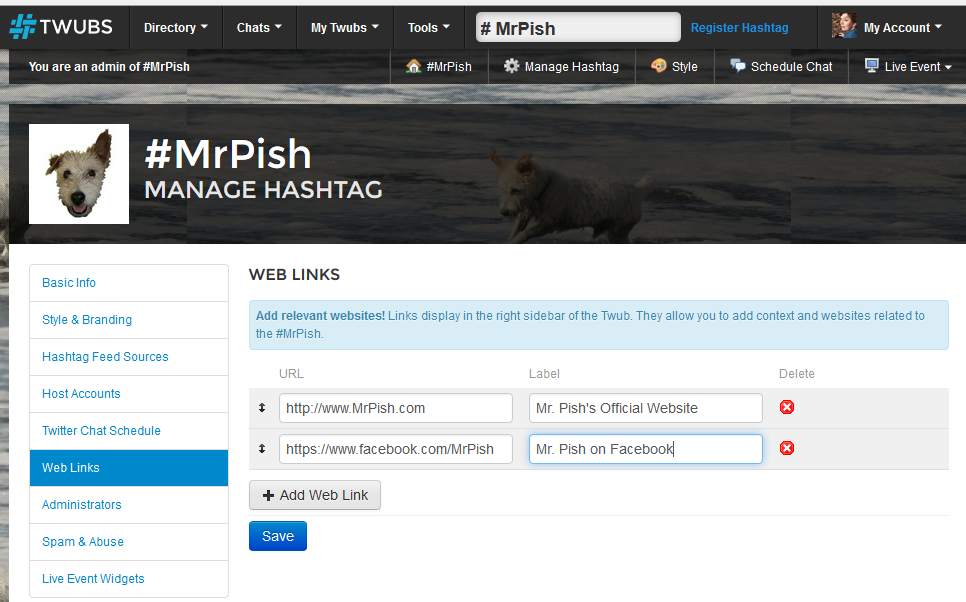Click the Mr. Pish dog profile thumbnail
This screenshot has height=602, width=966.
pyautogui.click(x=79, y=174)
